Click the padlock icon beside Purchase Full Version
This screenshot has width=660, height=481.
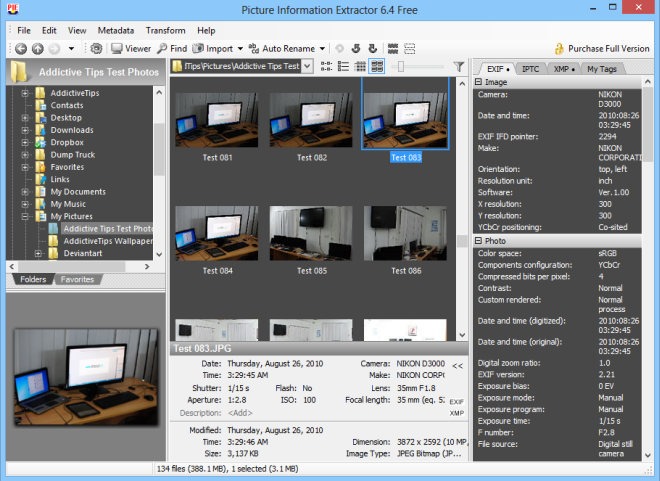pyautogui.click(x=559, y=48)
